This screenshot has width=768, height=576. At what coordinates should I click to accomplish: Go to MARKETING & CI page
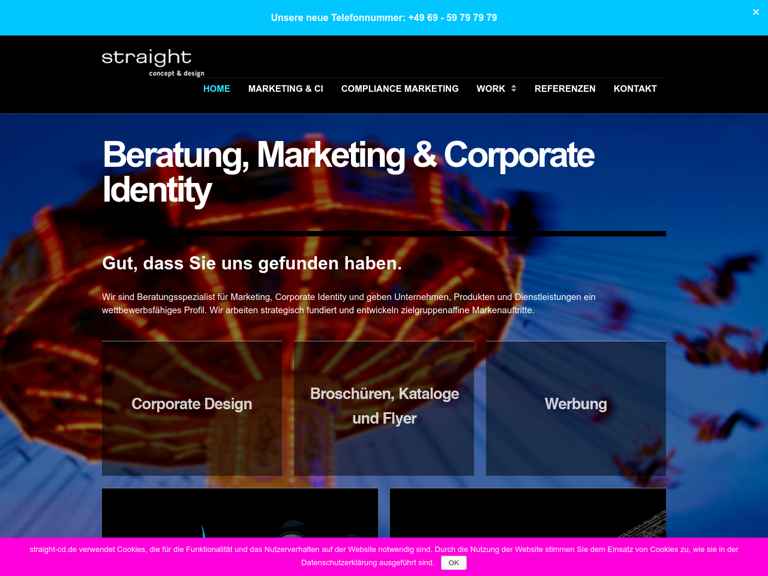(286, 89)
